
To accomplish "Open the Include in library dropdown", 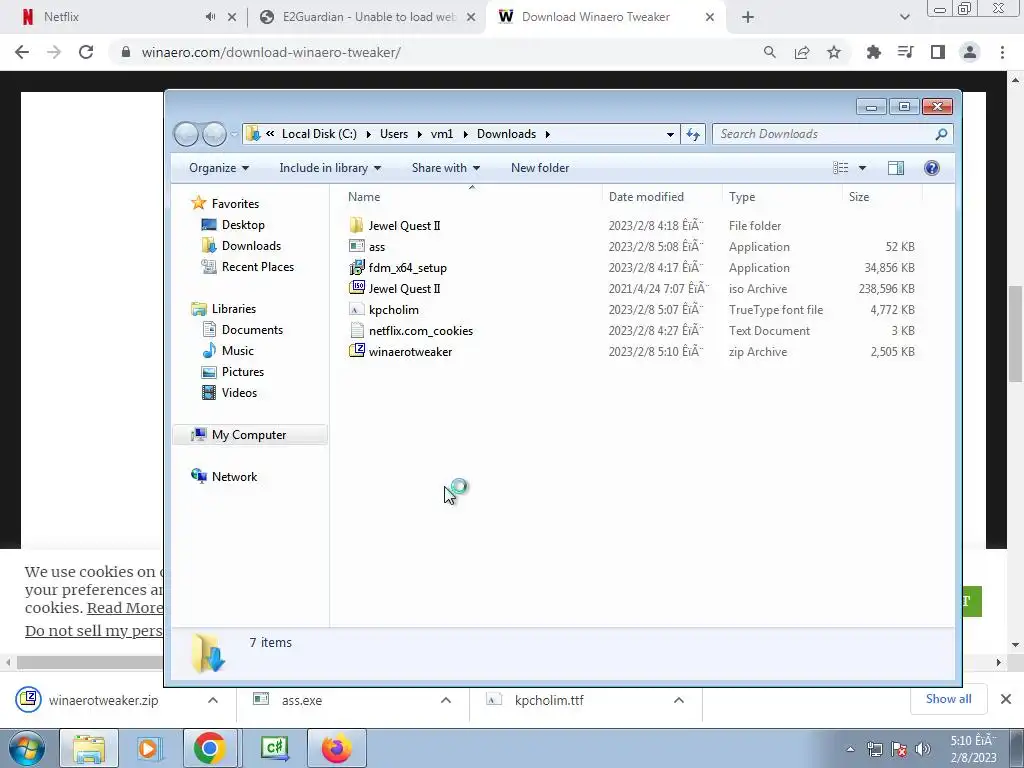I will pos(330,168).
